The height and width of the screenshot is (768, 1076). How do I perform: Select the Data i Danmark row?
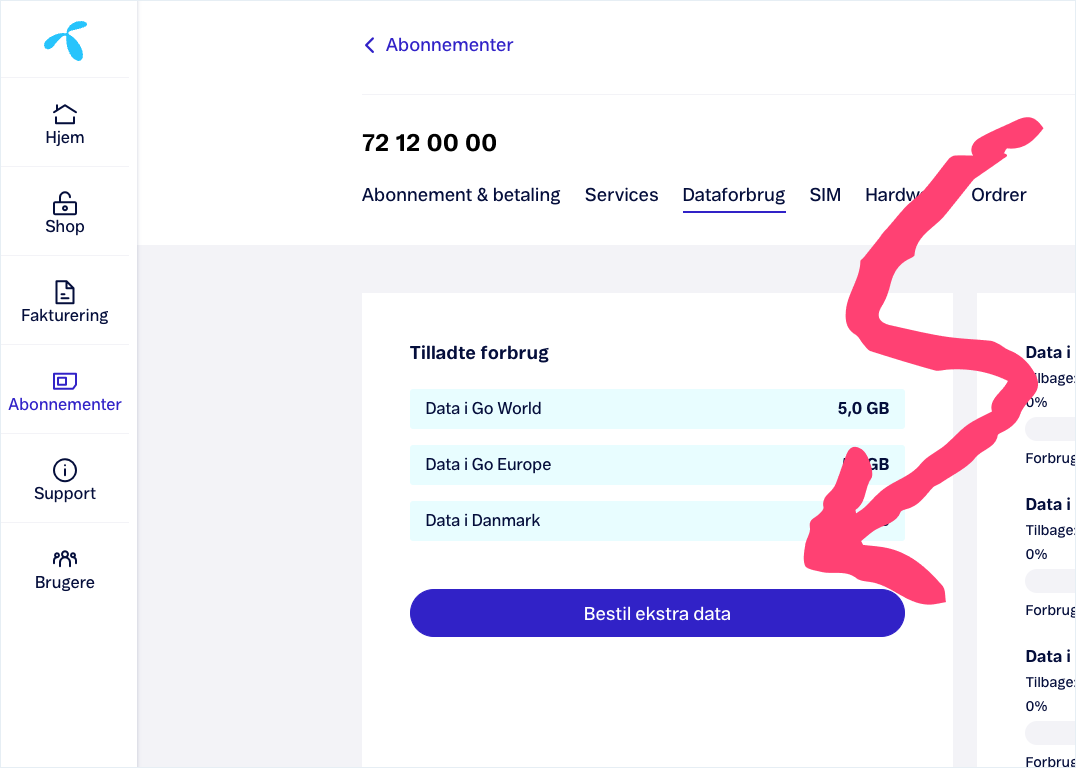click(x=657, y=521)
